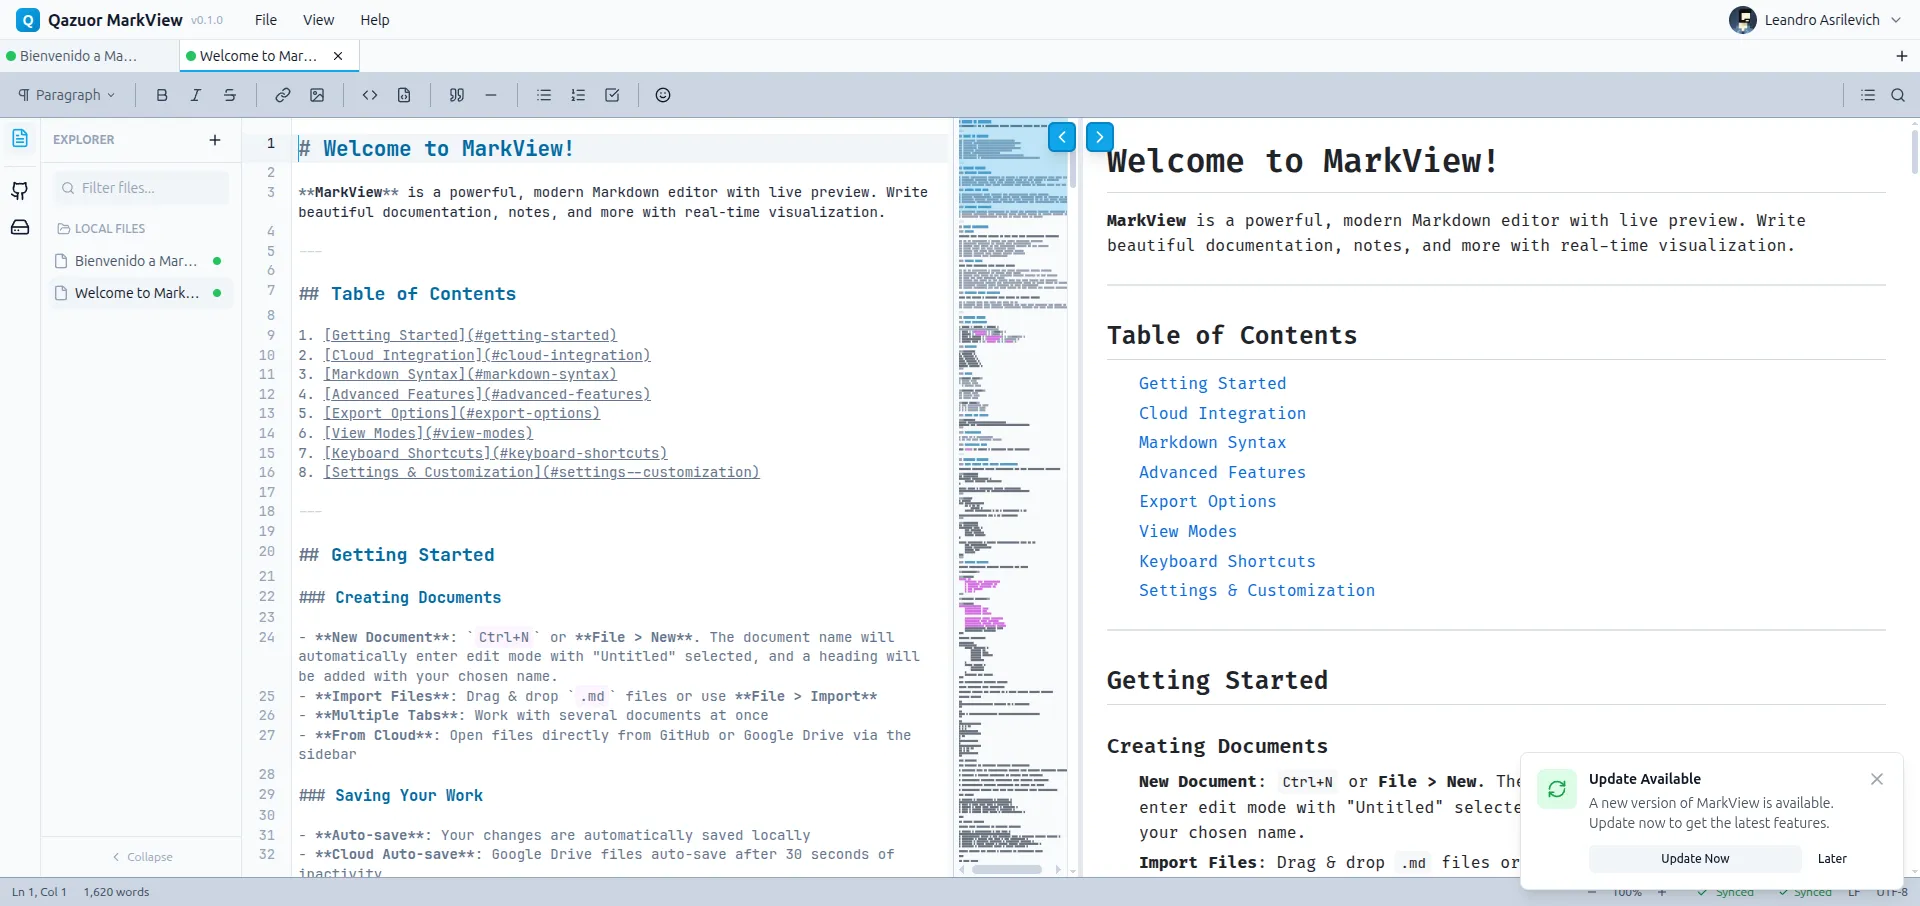Hide the editor pane with left chevron
The width and height of the screenshot is (1920, 906).
pyautogui.click(x=1061, y=137)
